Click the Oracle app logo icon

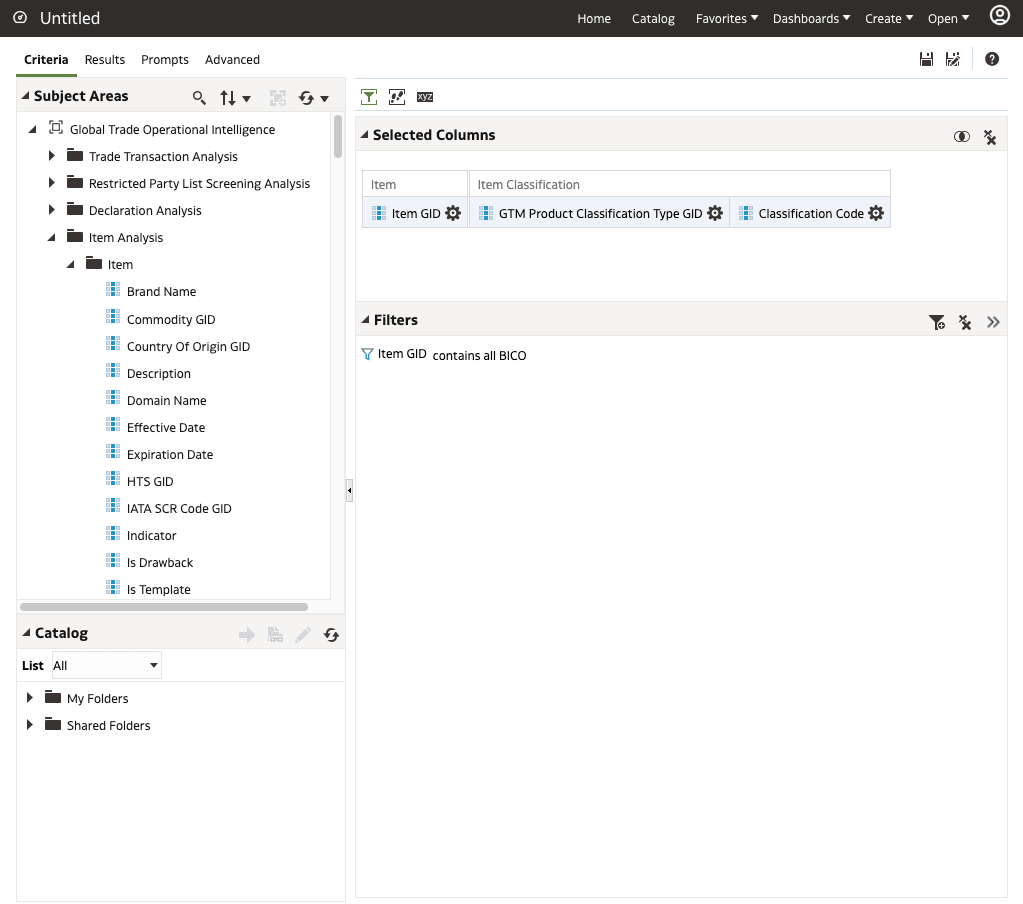20,18
